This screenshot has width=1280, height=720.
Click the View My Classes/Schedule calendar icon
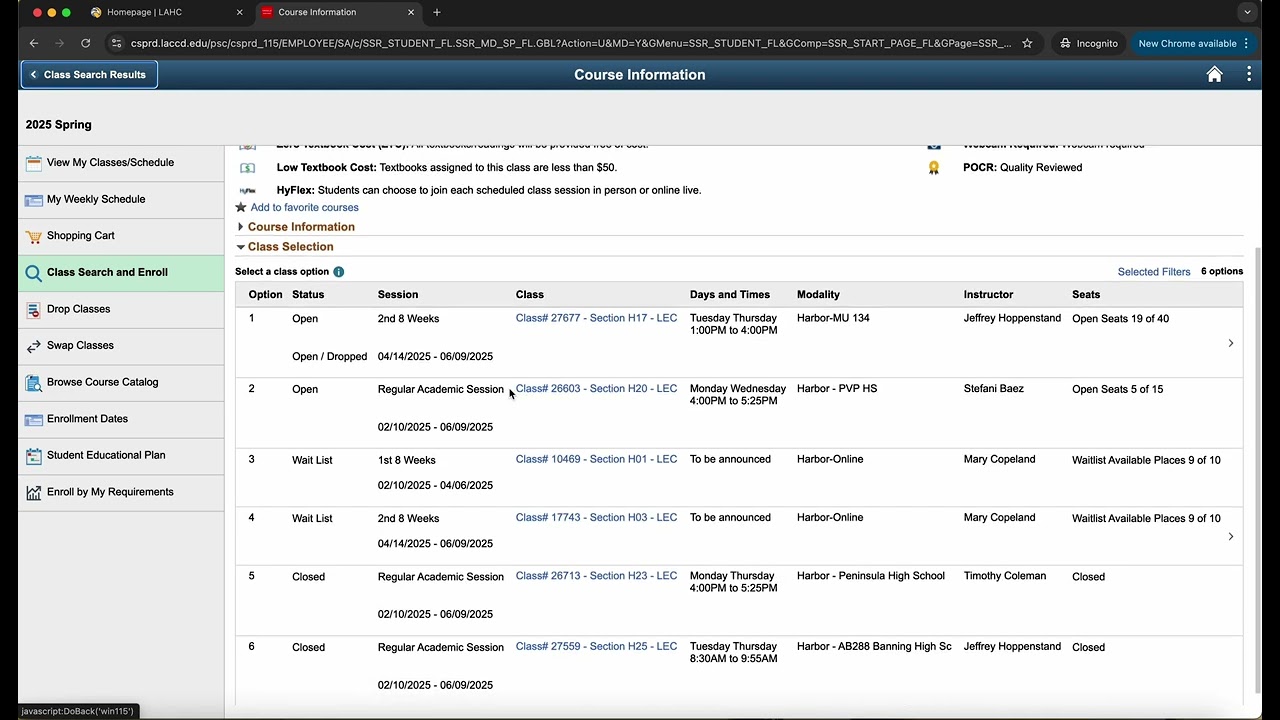coord(34,163)
